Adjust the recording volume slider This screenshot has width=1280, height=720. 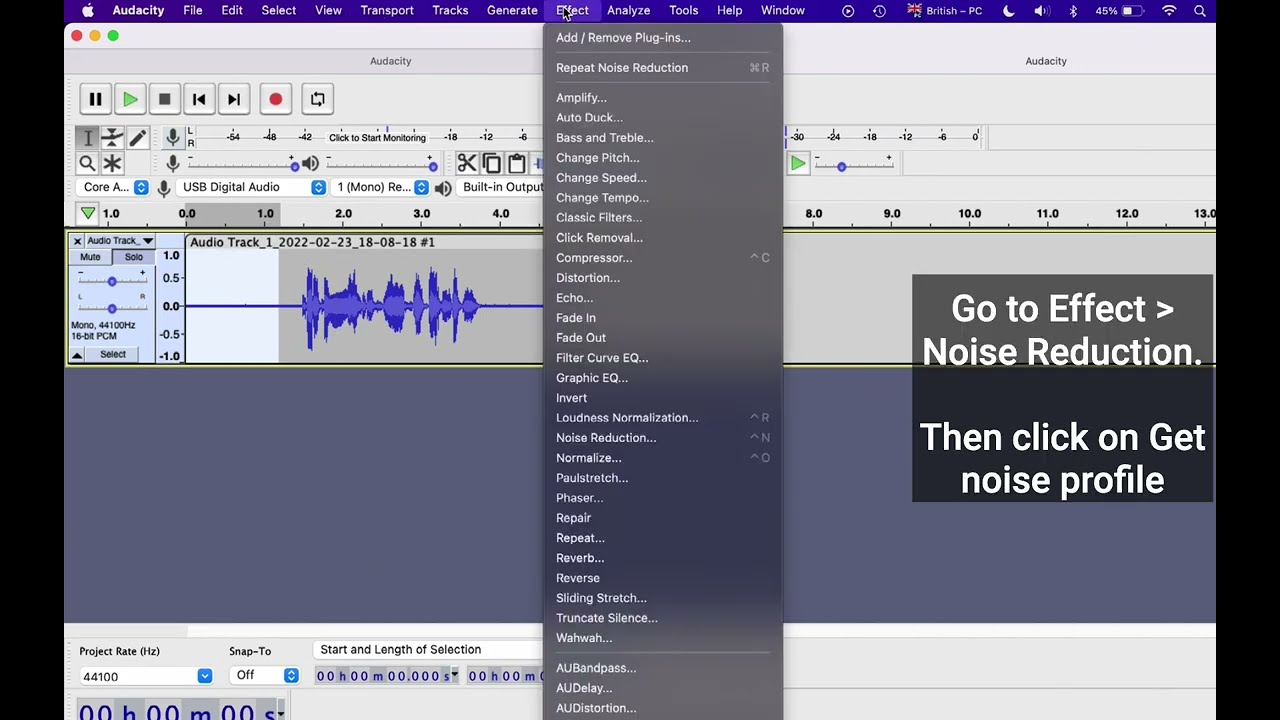(x=241, y=164)
